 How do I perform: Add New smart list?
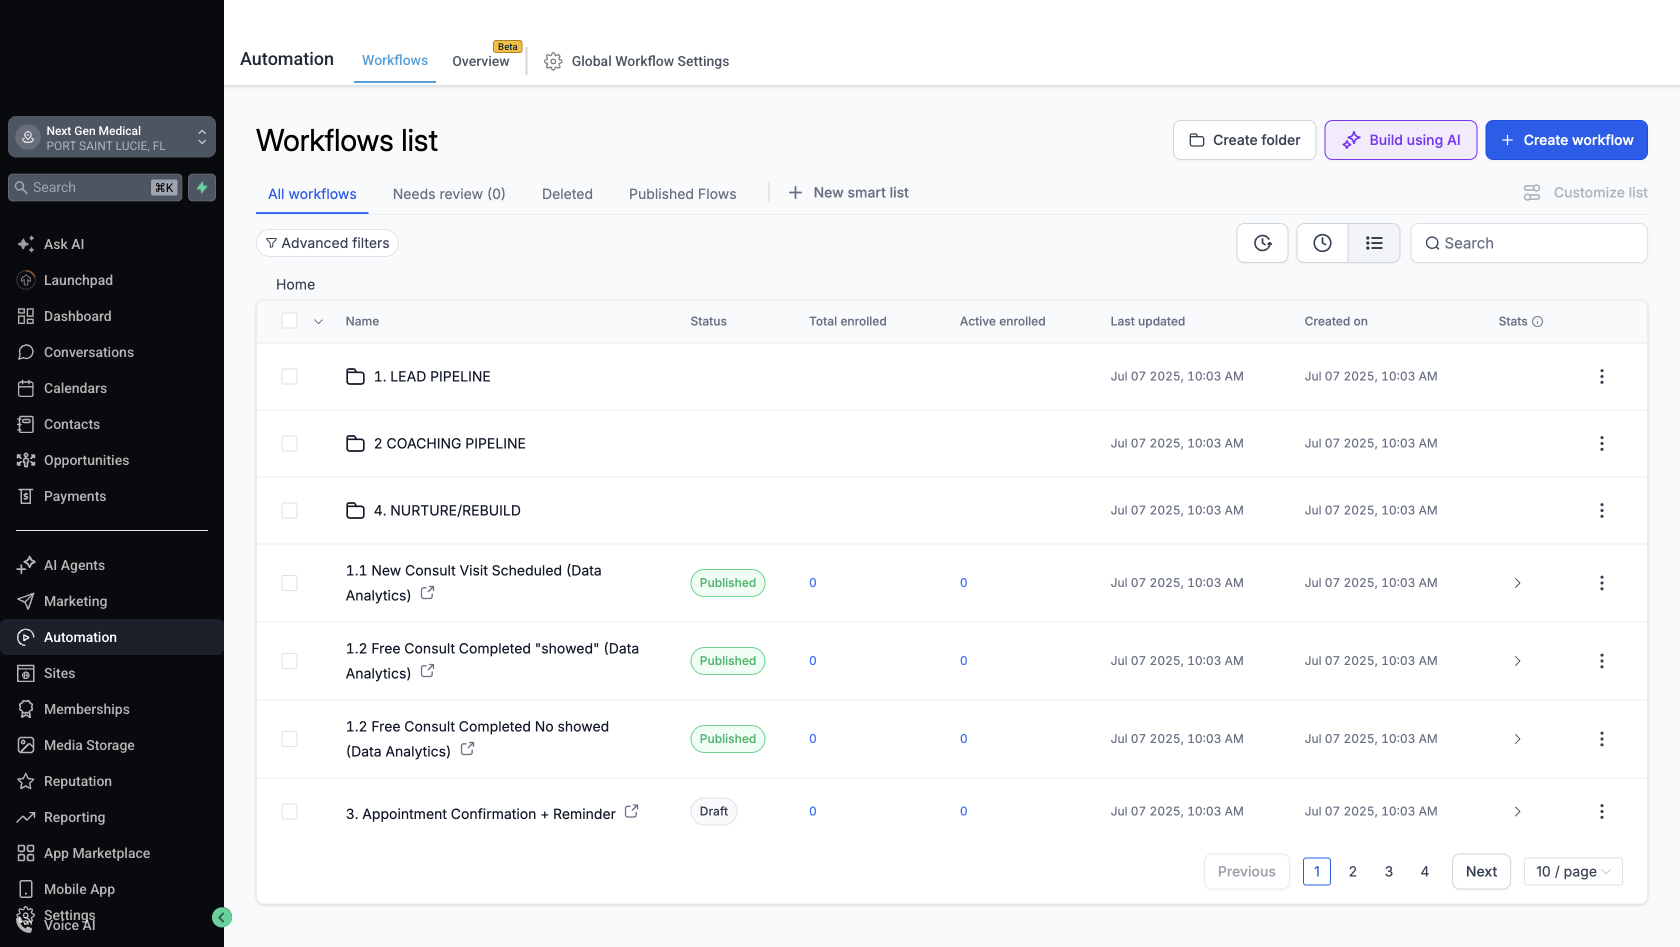849,192
